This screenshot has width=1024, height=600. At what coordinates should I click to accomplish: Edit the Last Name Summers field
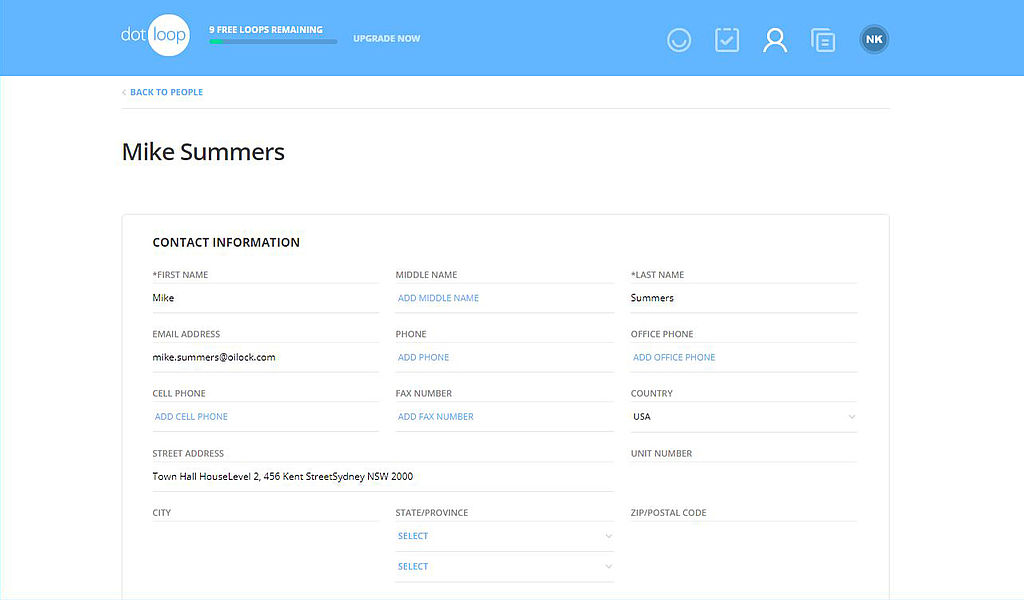[x=743, y=298]
